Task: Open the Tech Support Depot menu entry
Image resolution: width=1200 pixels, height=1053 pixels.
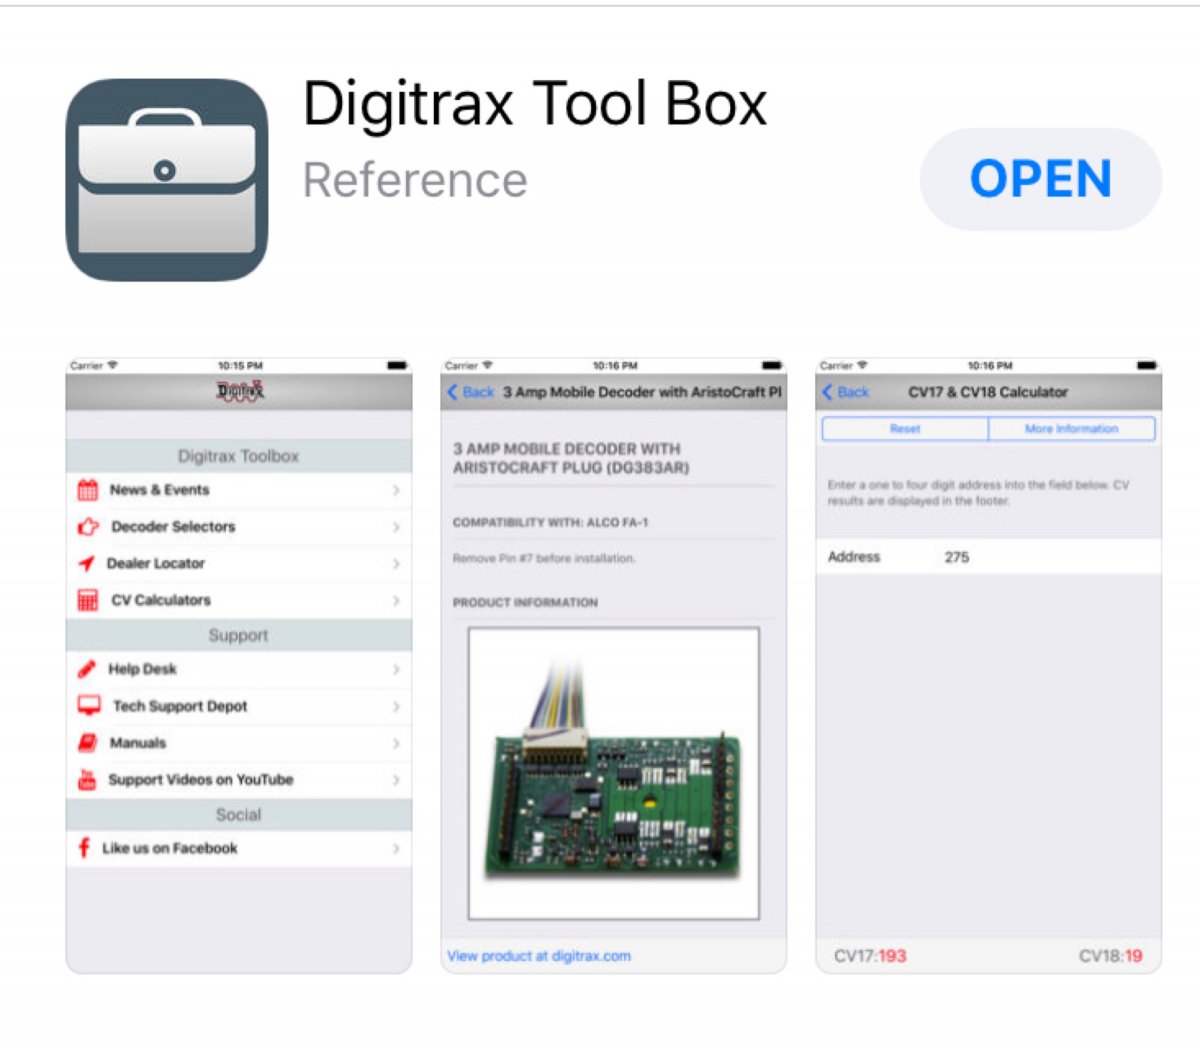Action: point(239,706)
